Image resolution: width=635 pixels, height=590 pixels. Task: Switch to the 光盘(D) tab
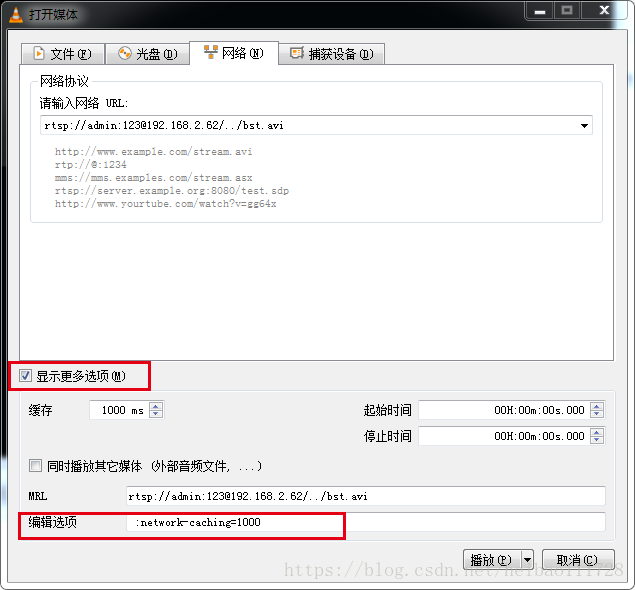point(147,54)
